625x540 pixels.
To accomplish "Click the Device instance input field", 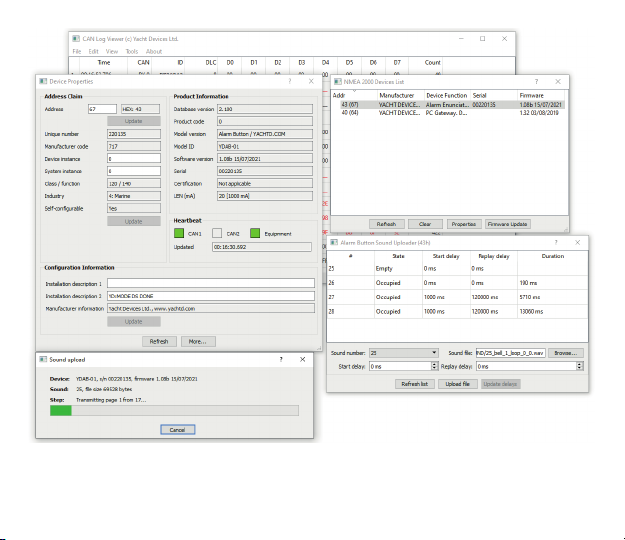I will (x=134, y=159).
